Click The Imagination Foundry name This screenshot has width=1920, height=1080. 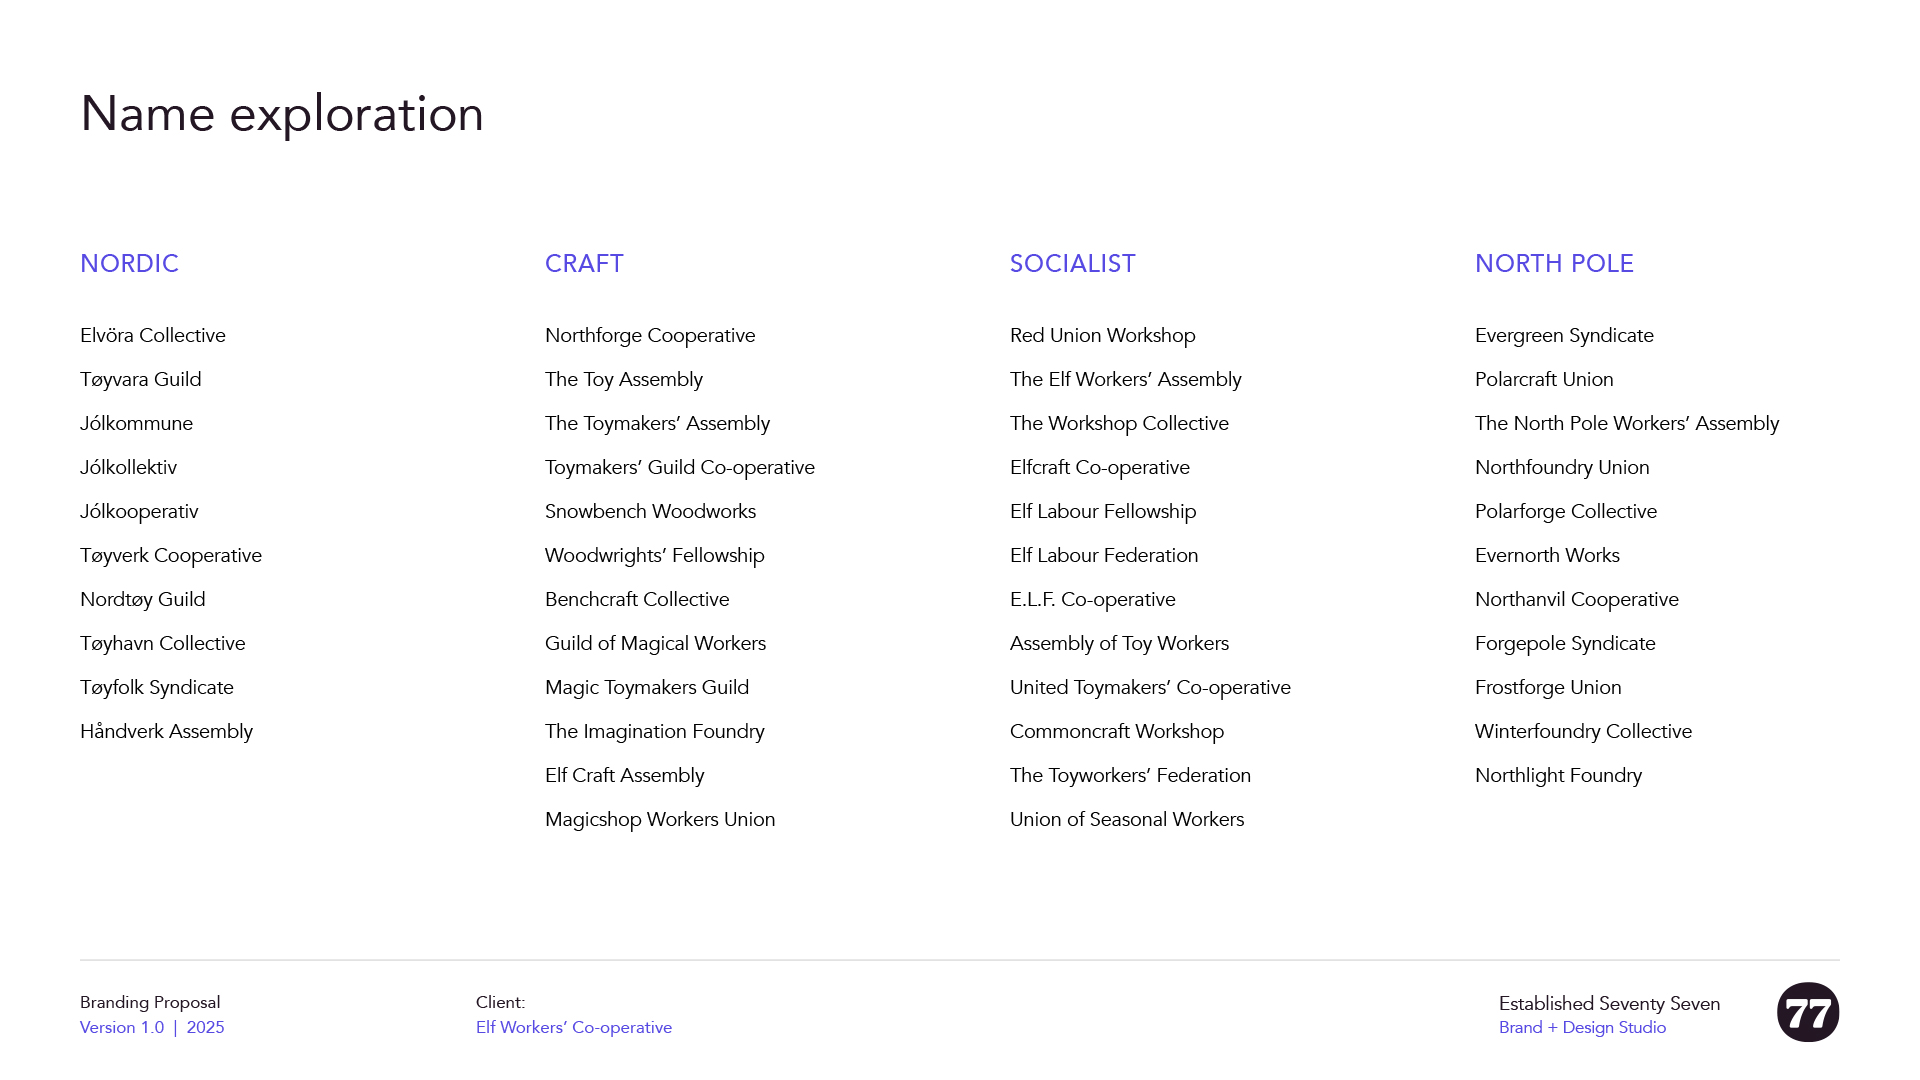coord(654,731)
